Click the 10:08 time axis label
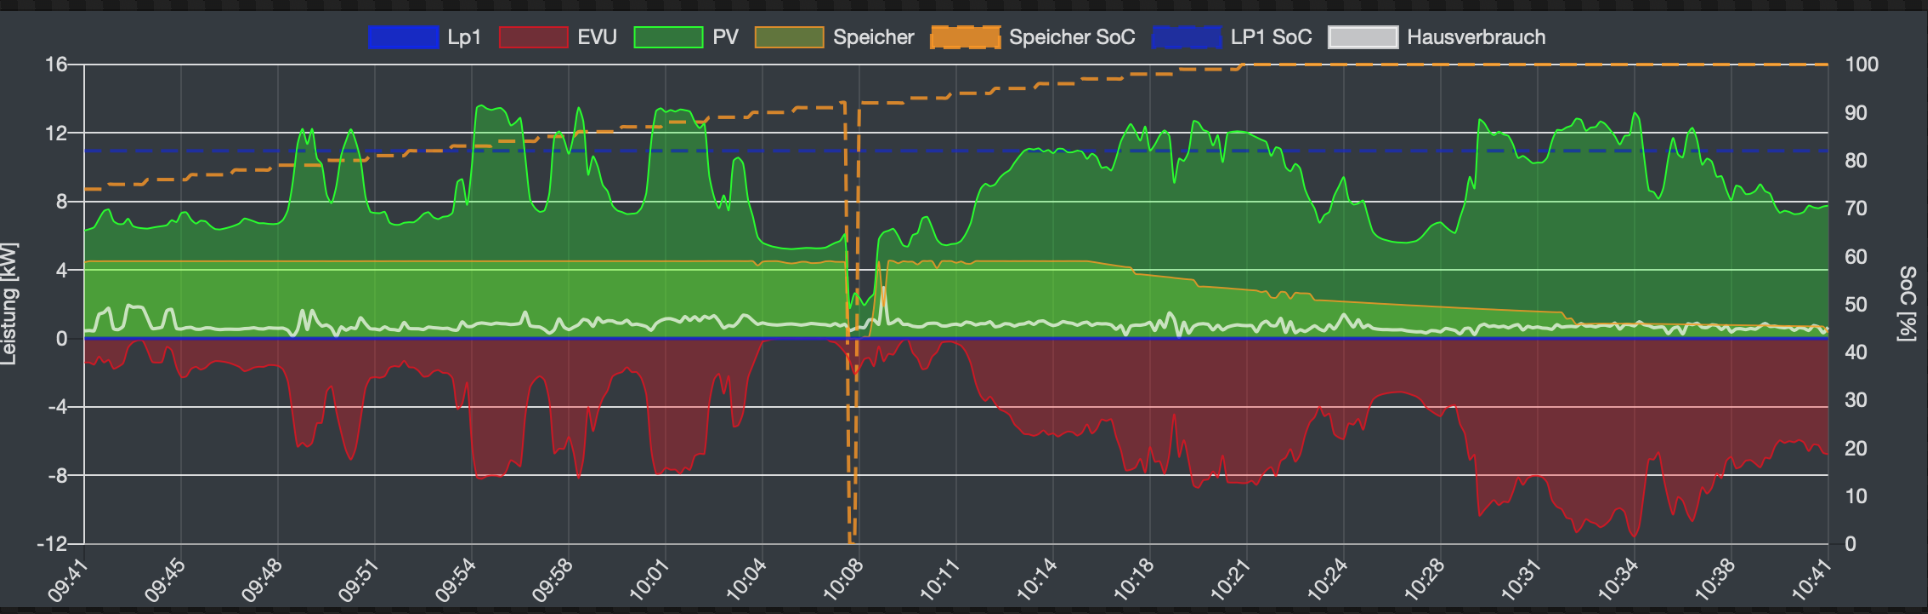 click(x=842, y=580)
